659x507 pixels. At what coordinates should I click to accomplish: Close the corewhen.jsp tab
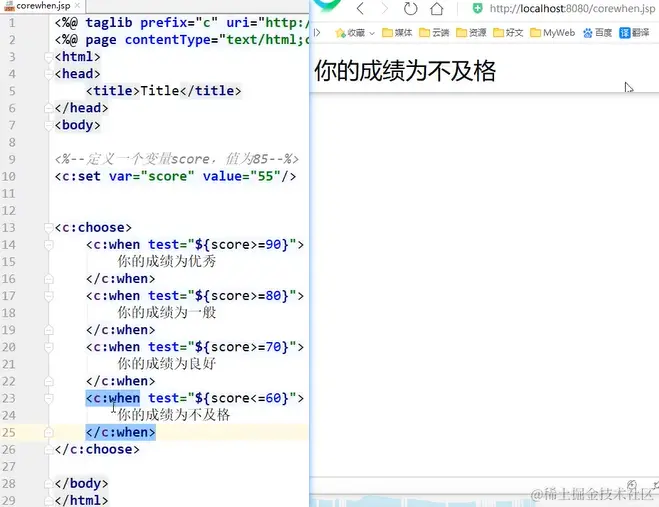77,6
